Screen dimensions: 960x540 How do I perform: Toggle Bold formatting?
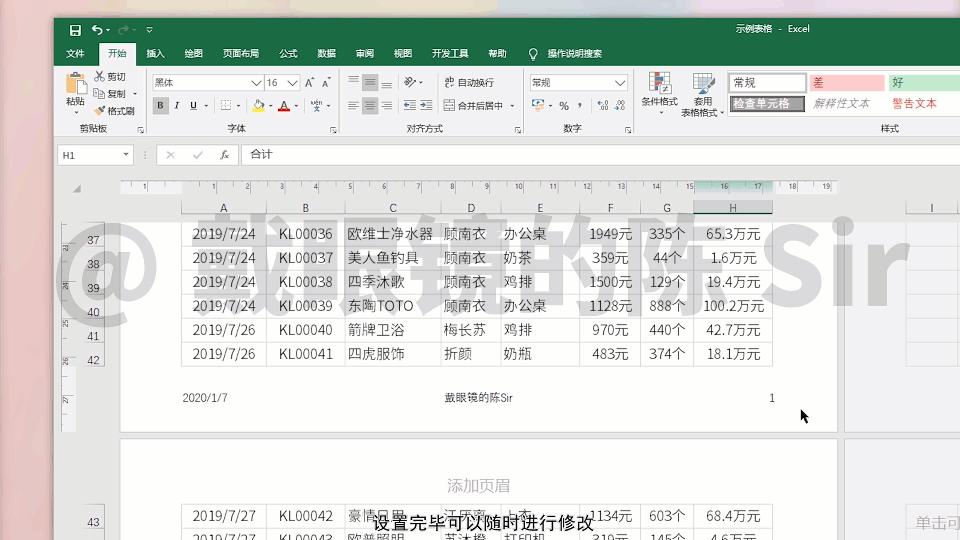(x=160, y=105)
